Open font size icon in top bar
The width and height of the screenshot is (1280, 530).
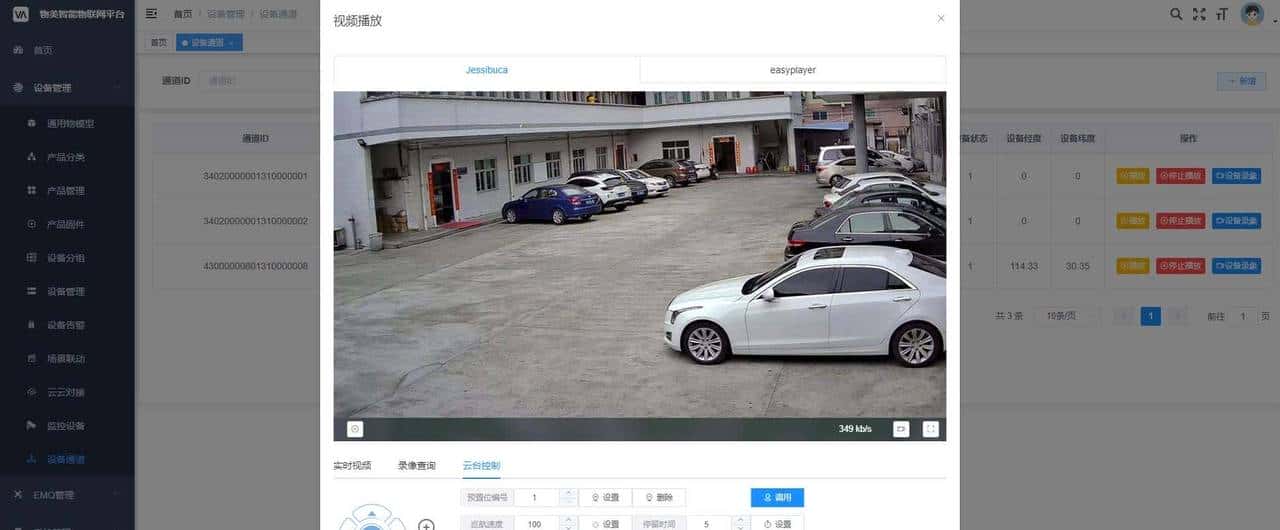click(1222, 14)
